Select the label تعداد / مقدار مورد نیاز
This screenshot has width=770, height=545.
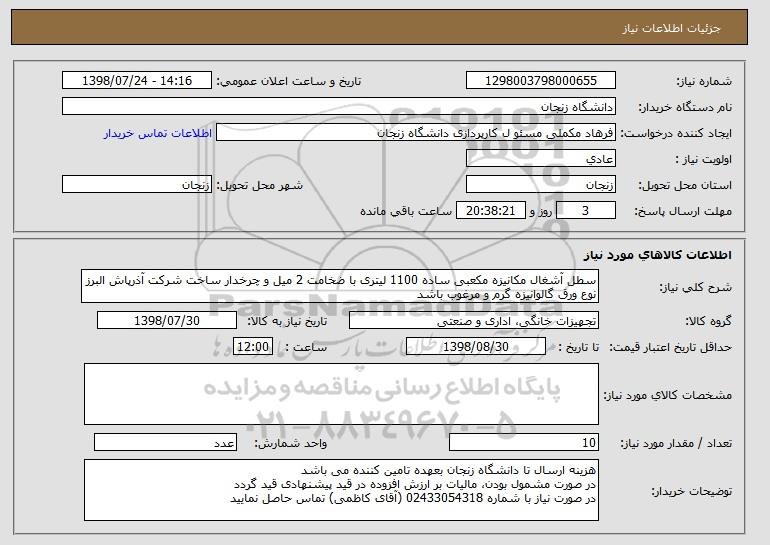[676, 443]
